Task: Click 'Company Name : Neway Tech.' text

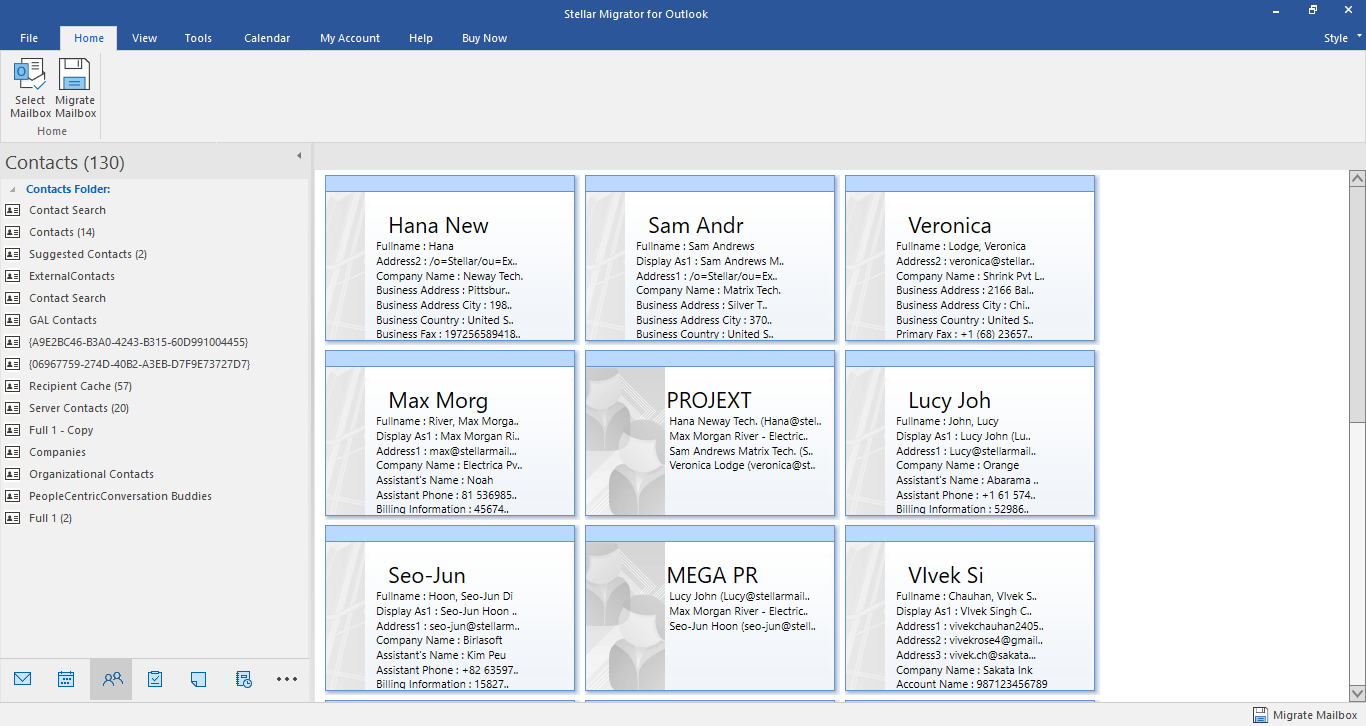Action: click(x=450, y=276)
